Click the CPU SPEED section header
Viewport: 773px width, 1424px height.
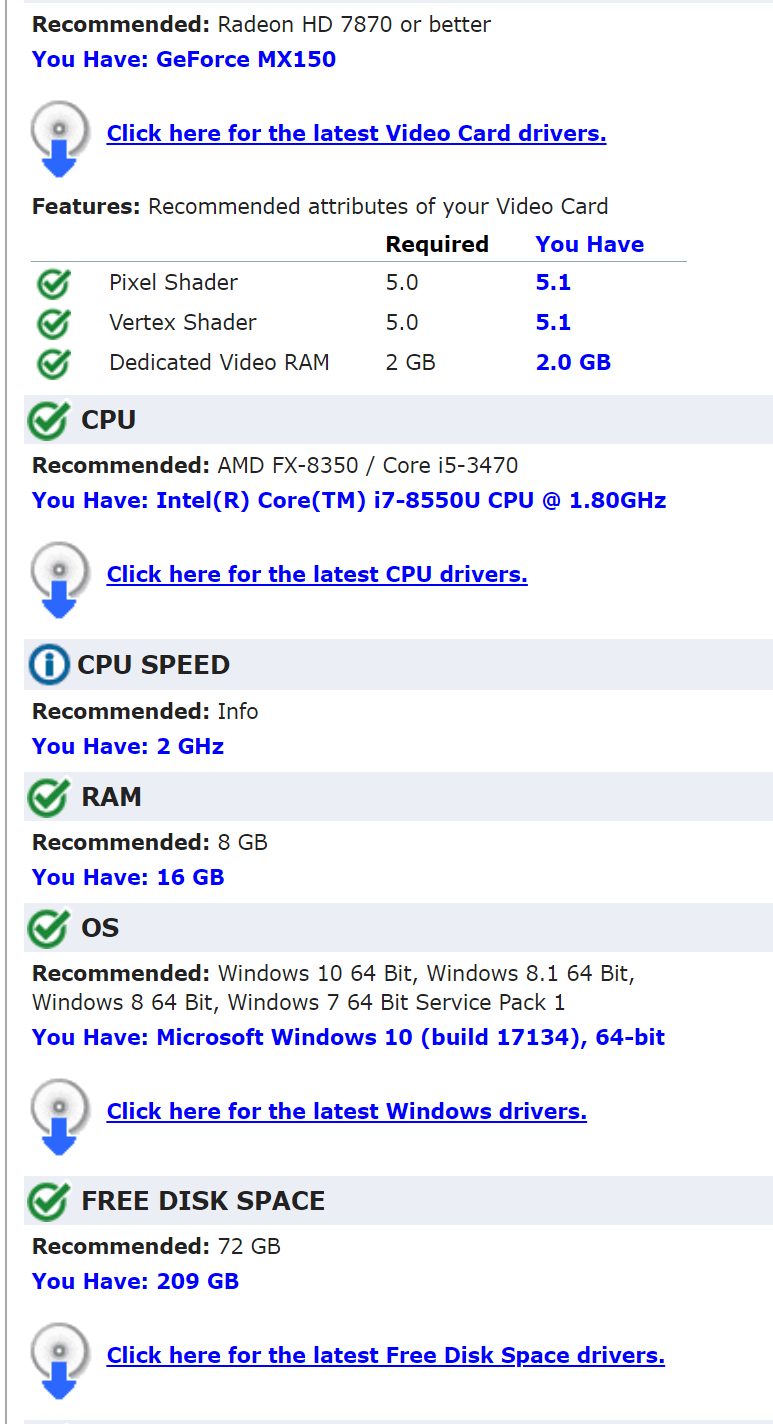[x=154, y=665]
